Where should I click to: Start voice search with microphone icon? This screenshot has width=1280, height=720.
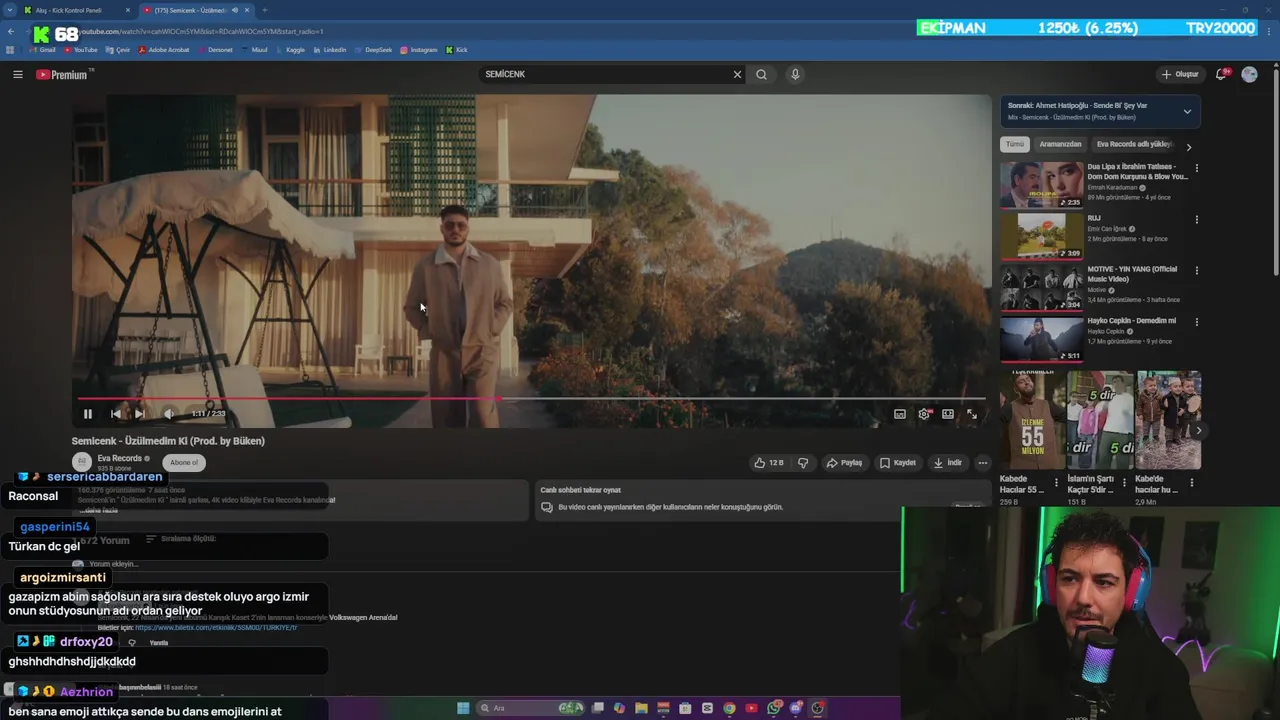(795, 74)
